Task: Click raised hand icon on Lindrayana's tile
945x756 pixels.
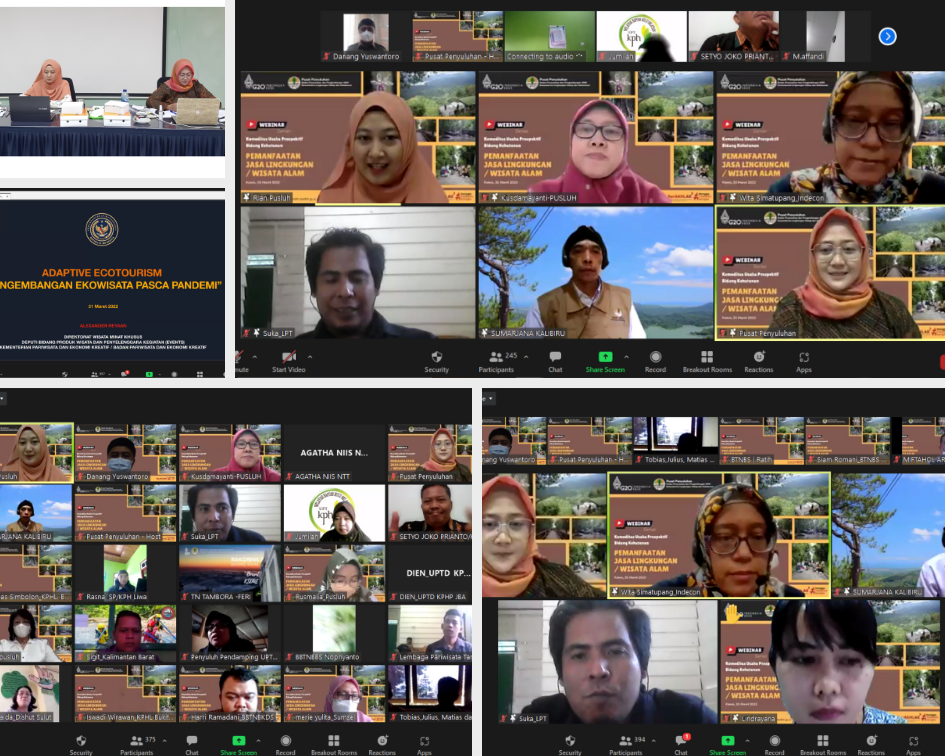Action: (x=733, y=614)
